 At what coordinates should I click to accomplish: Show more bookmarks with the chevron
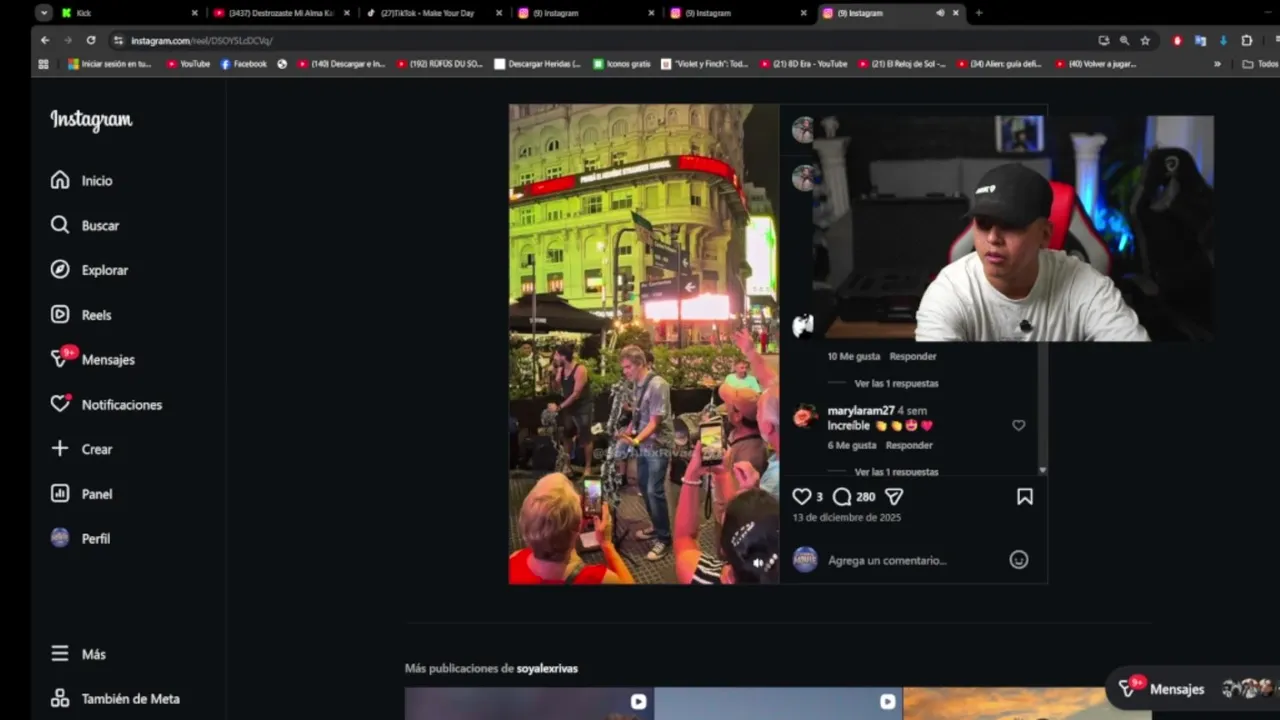tap(1217, 64)
